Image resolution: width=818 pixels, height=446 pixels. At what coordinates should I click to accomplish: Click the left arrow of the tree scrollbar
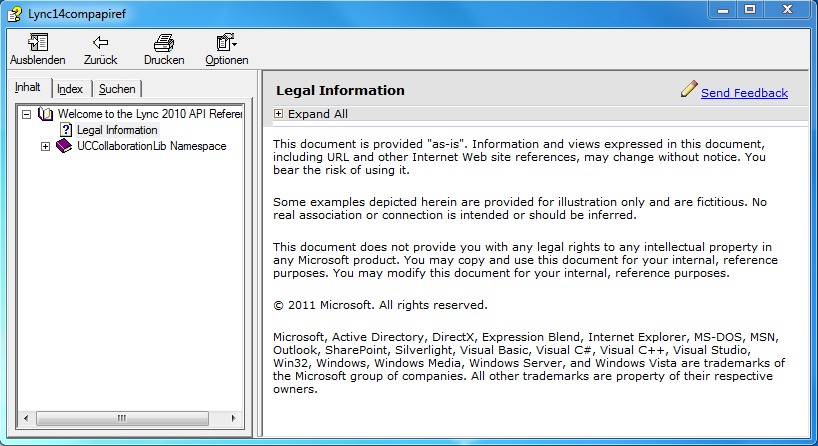pos(26,418)
